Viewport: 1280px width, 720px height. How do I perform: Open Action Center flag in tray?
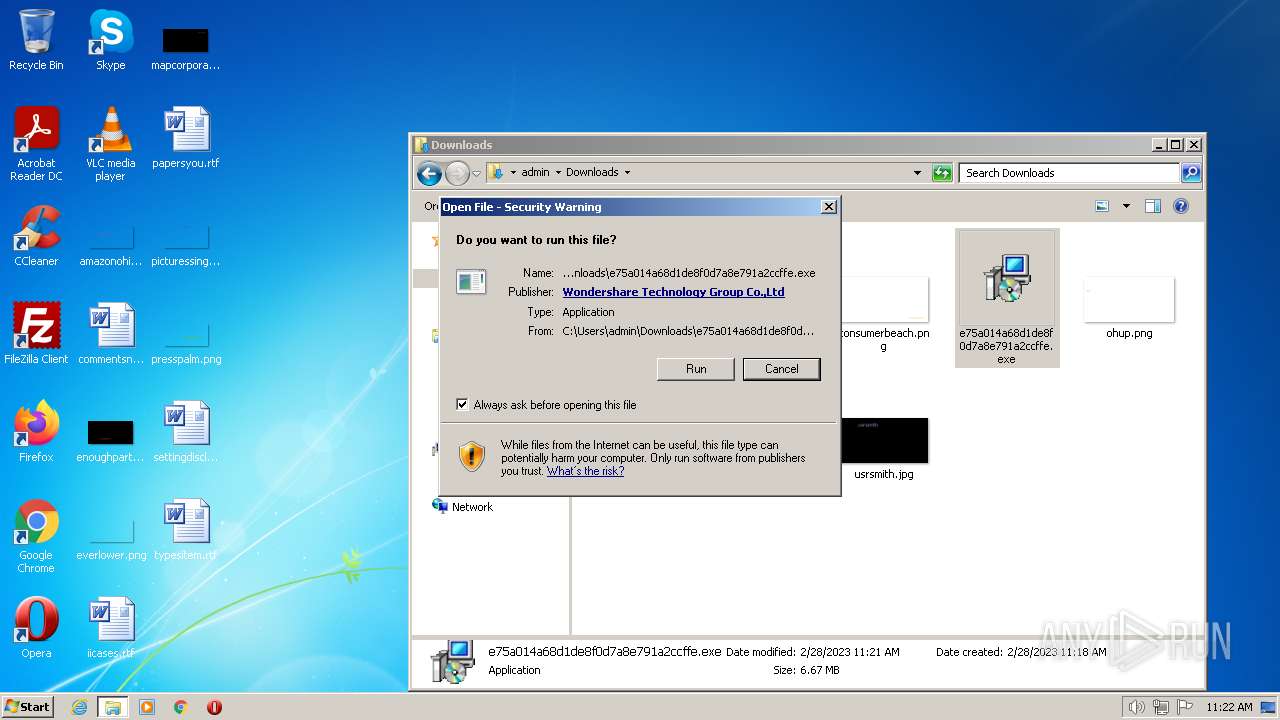1184,707
